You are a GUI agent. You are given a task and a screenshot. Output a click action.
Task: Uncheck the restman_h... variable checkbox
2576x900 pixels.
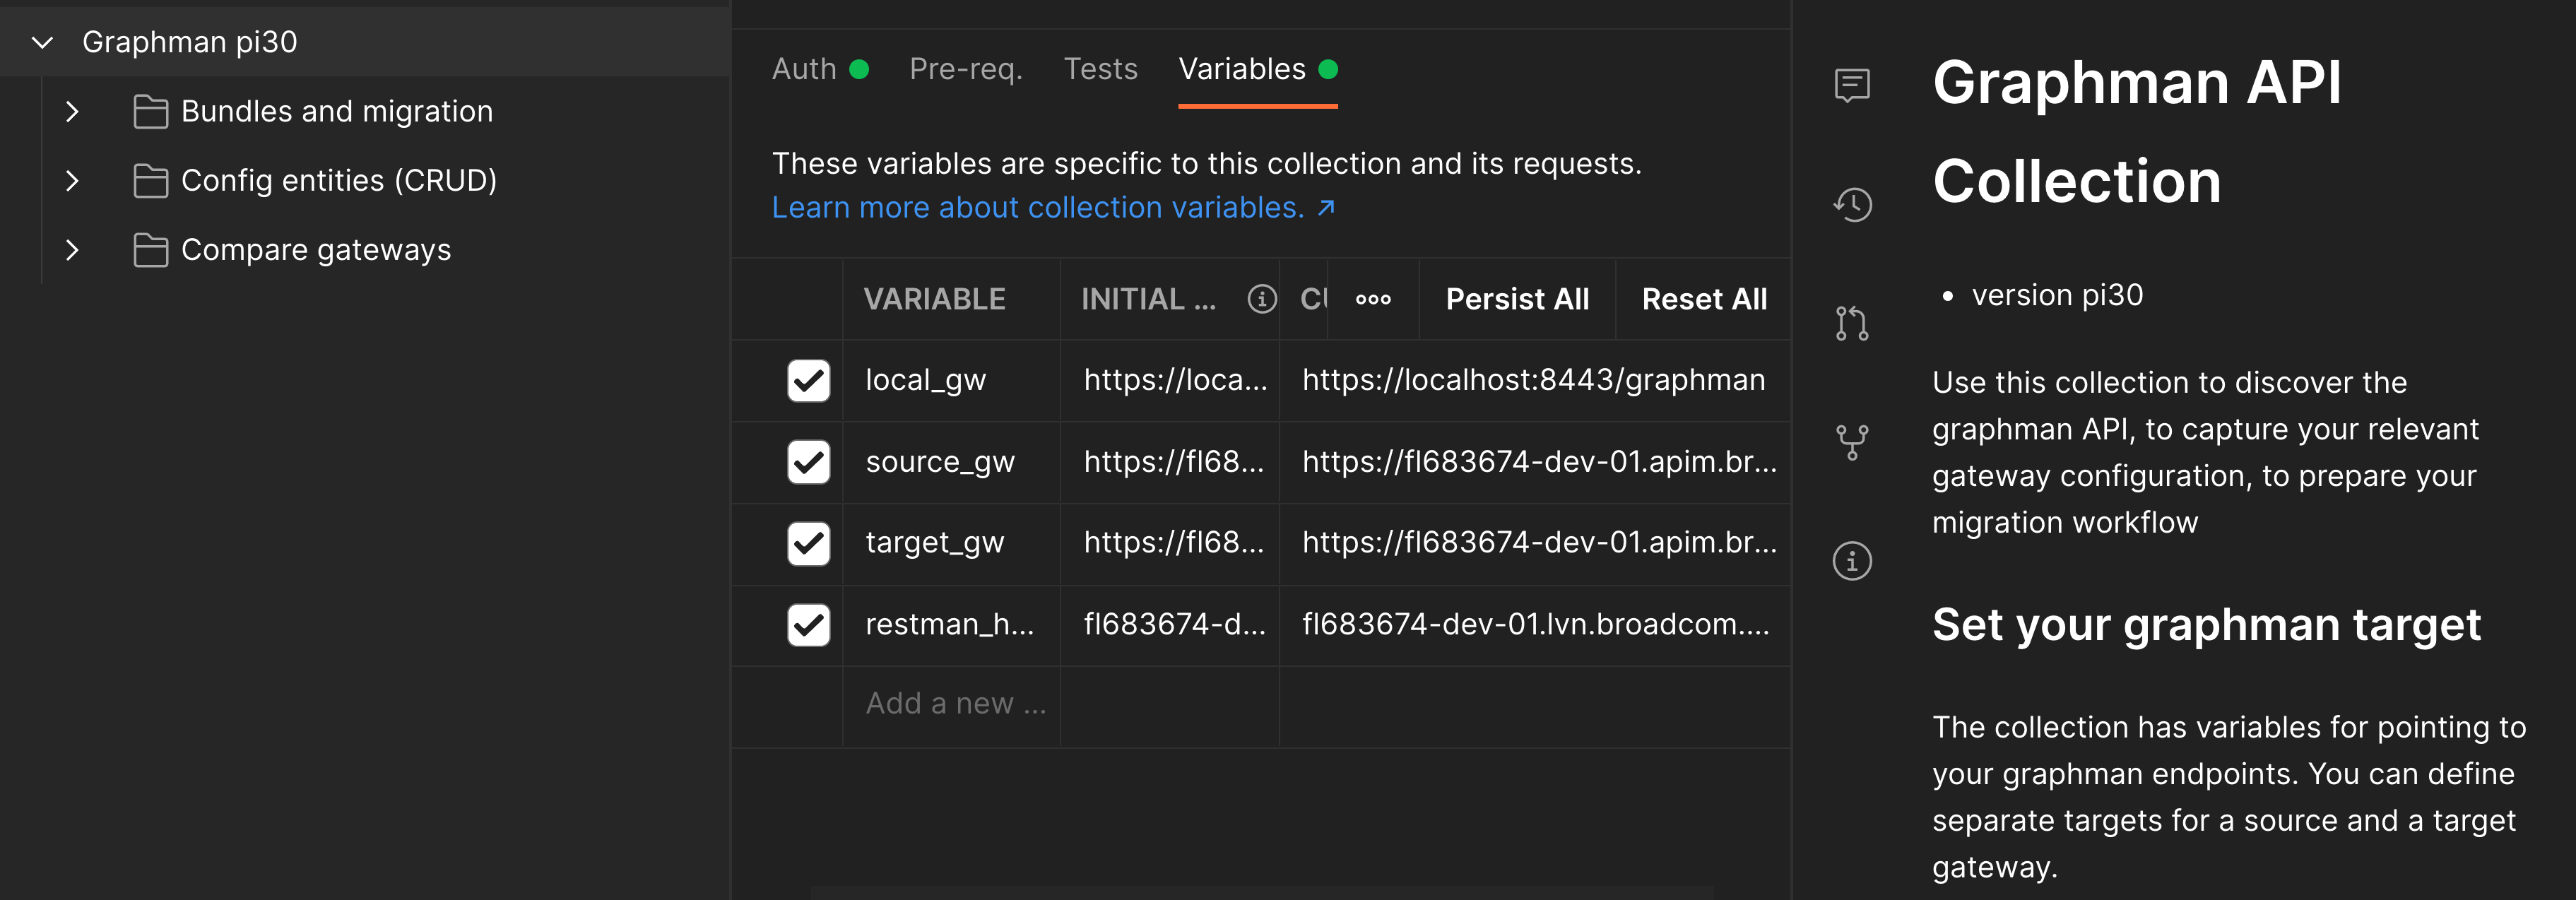click(x=807, y=624)
